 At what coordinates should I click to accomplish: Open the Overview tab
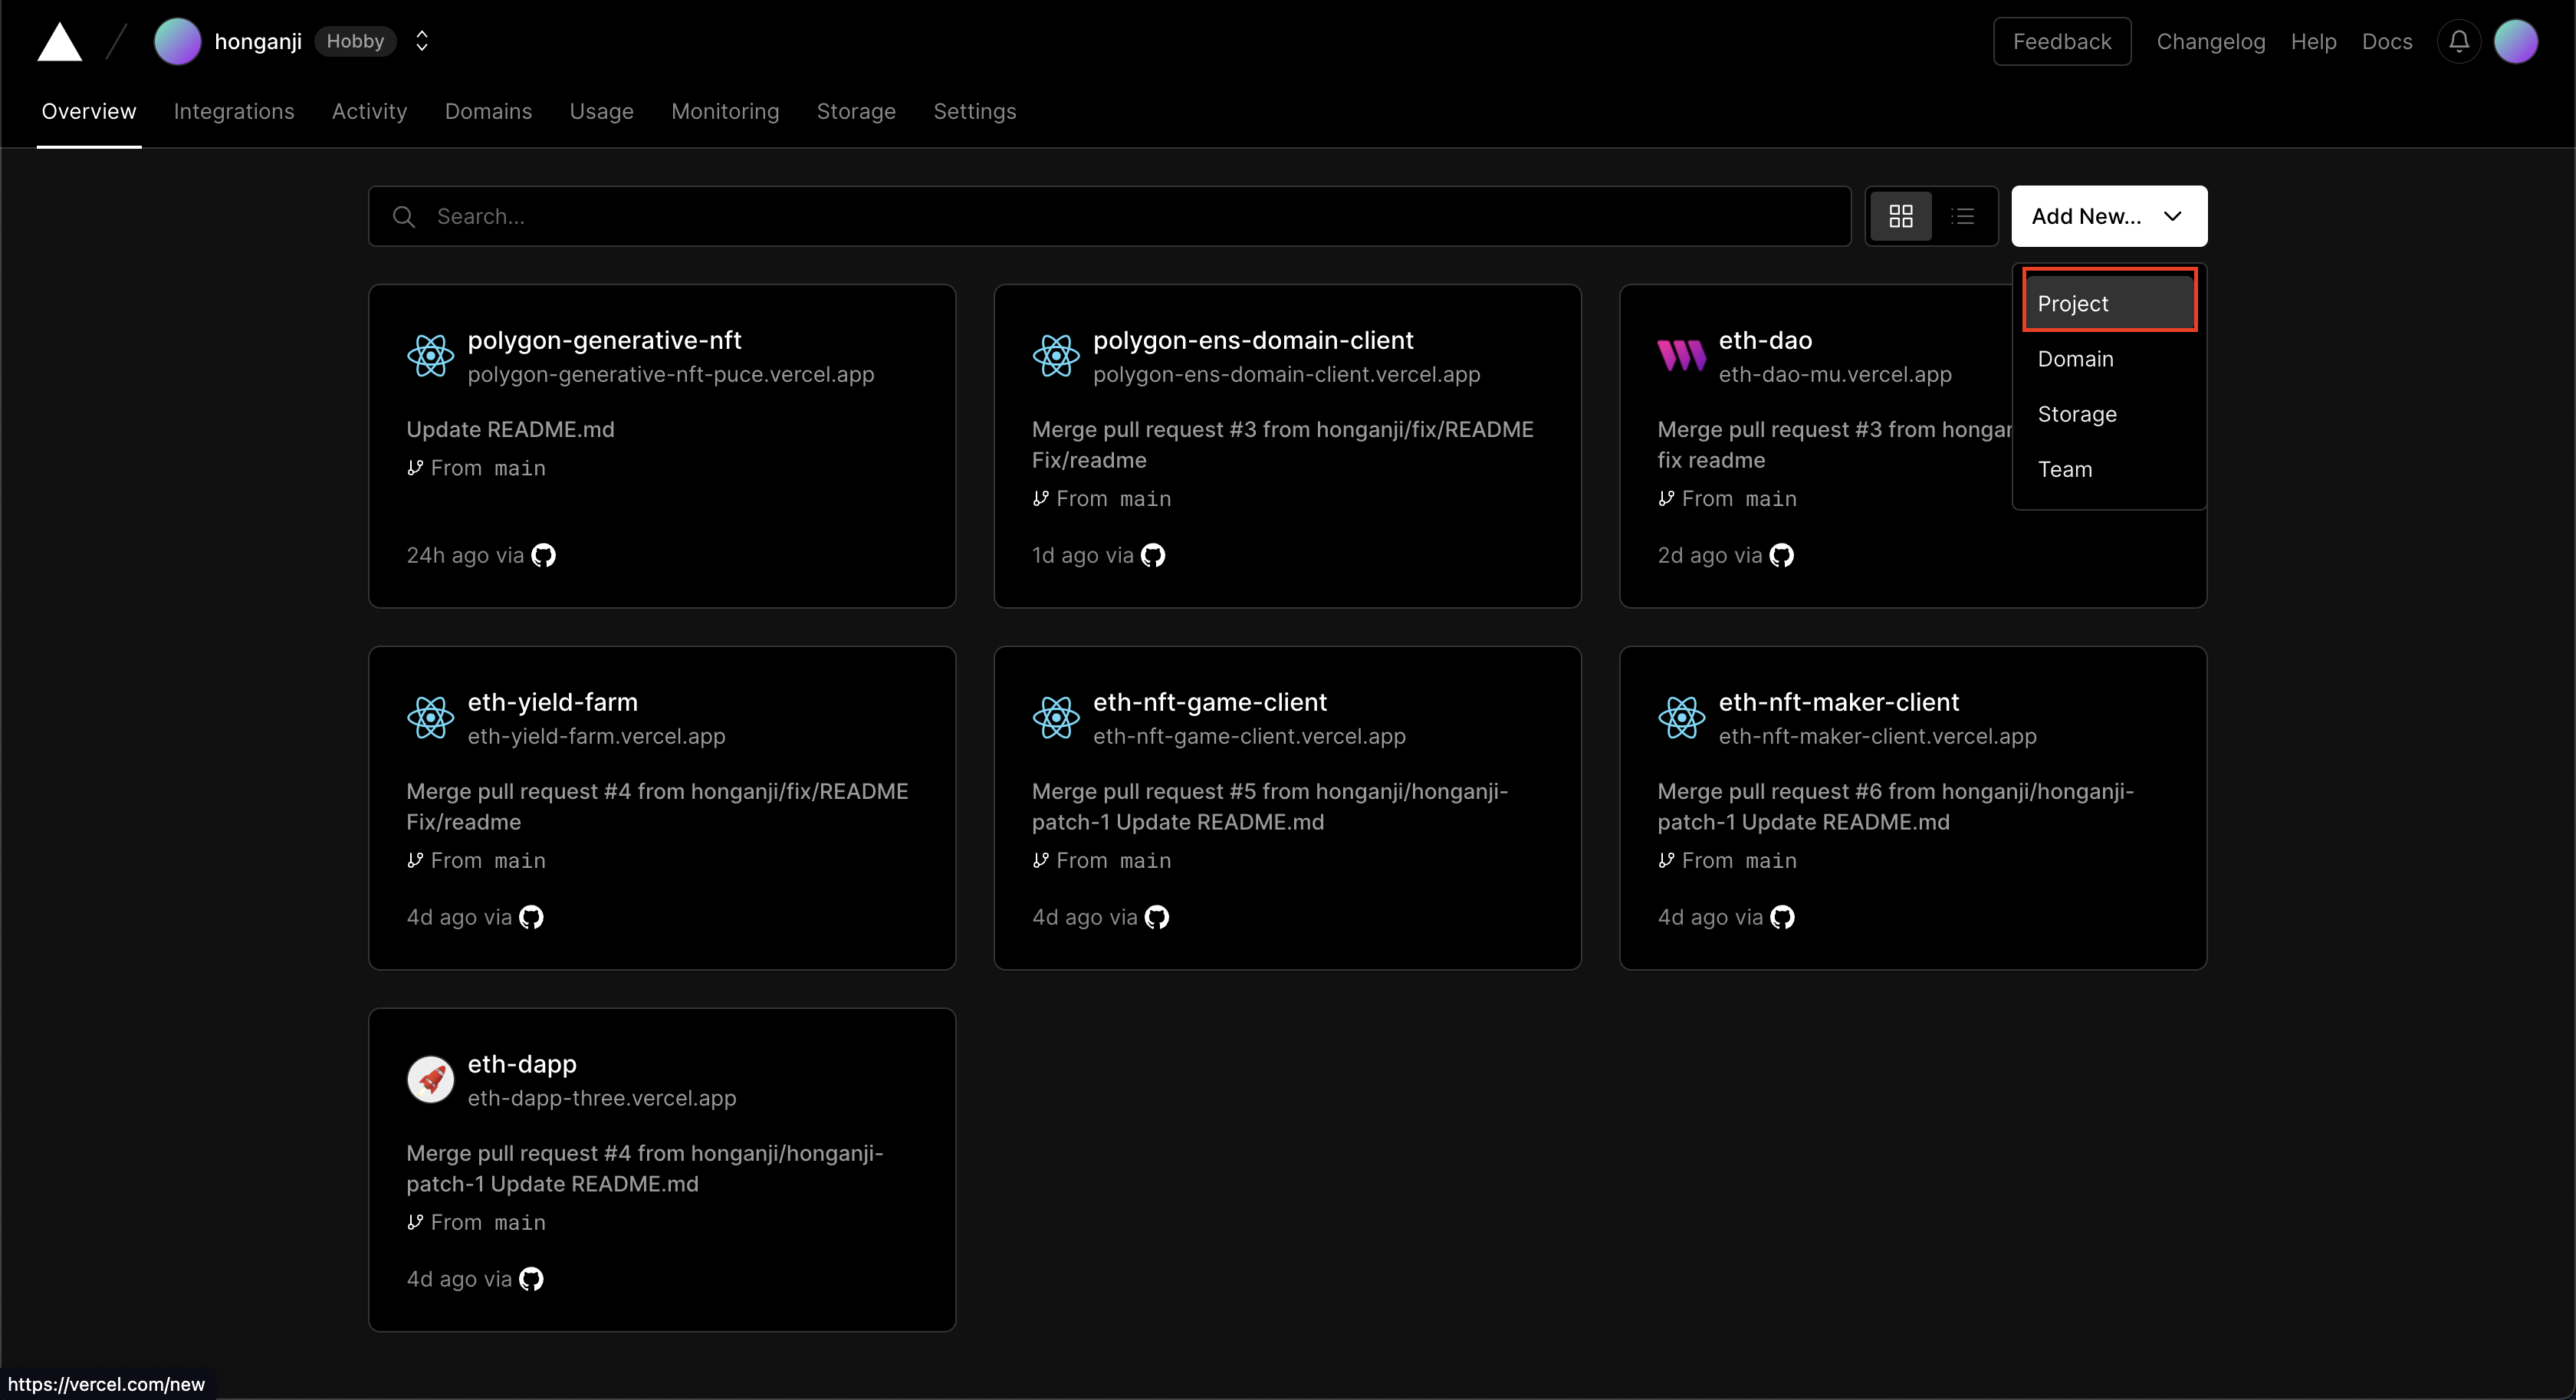tap(89, 111)
